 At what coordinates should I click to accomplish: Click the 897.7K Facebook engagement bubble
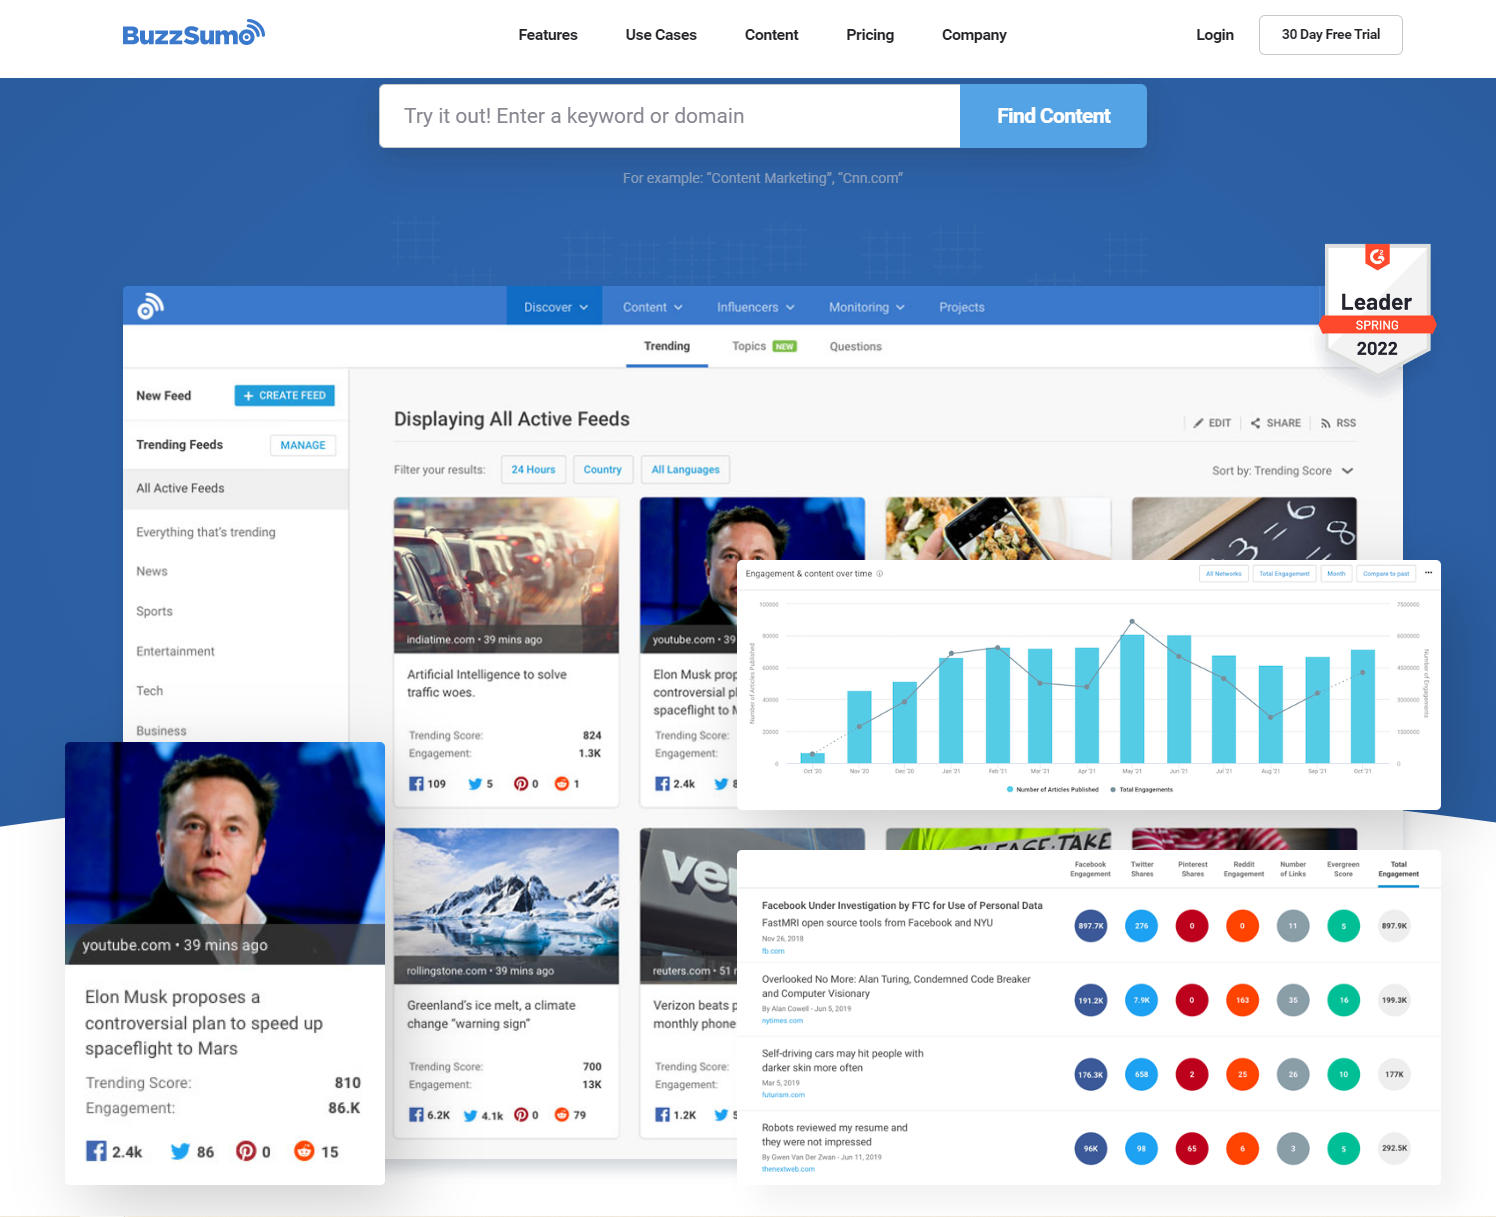click(1090, 926)
